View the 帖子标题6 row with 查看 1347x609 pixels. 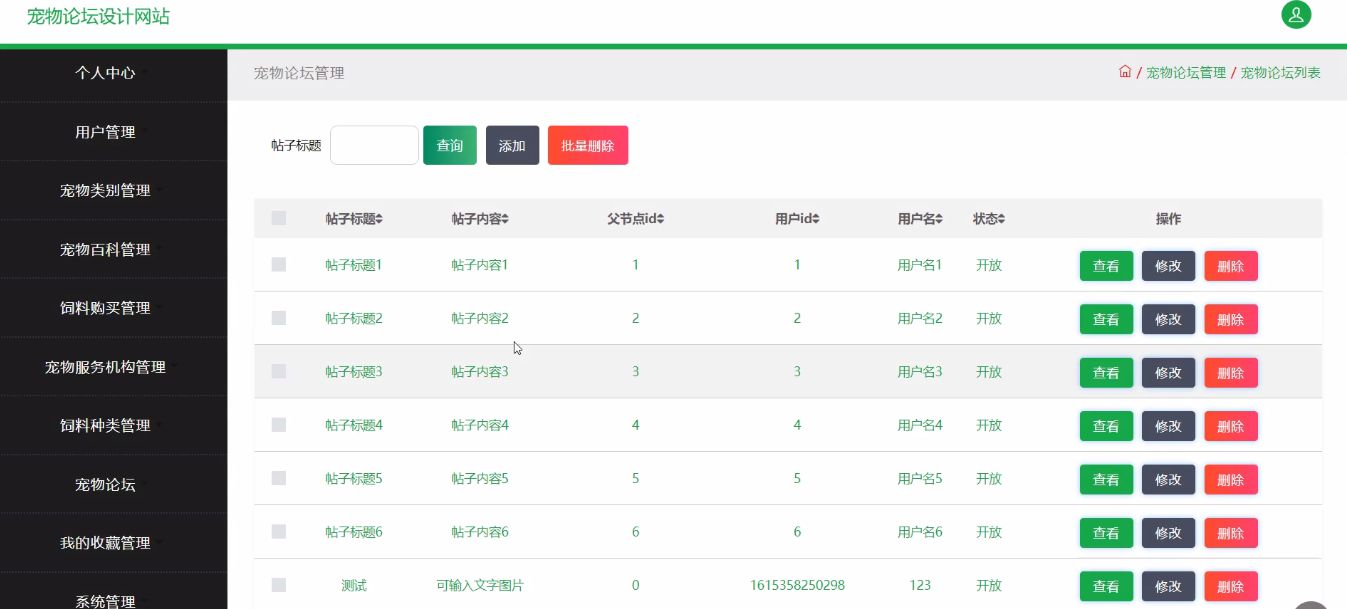(1106, 533)
